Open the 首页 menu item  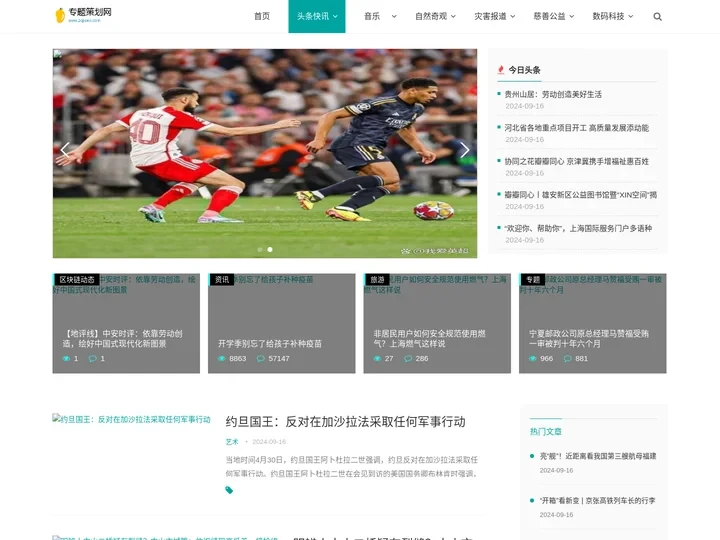(x=262, y=17)
